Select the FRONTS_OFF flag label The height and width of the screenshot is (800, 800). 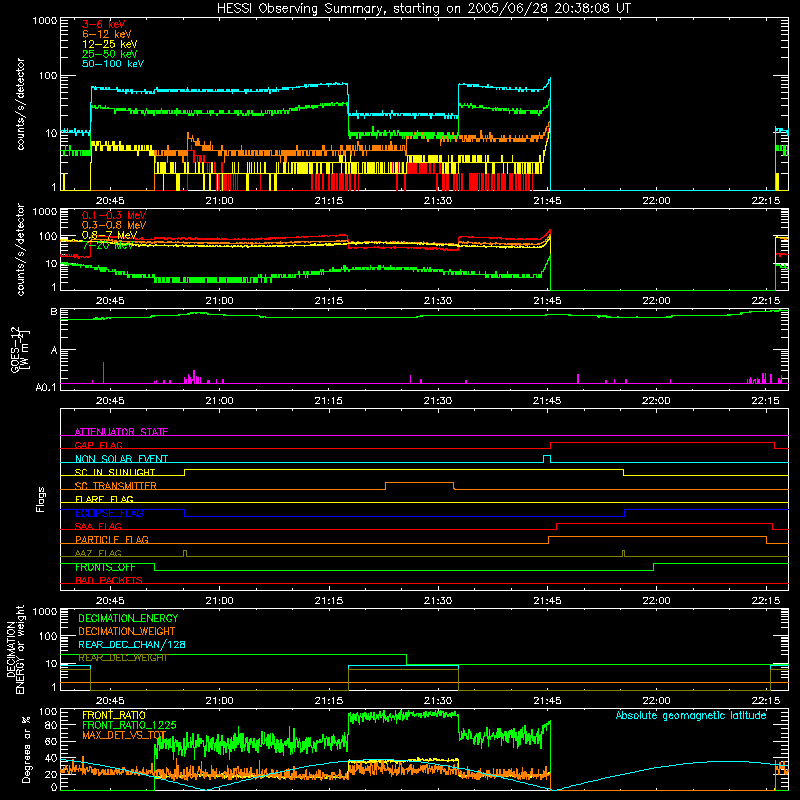pyautogui.click(x=105, y=567)
